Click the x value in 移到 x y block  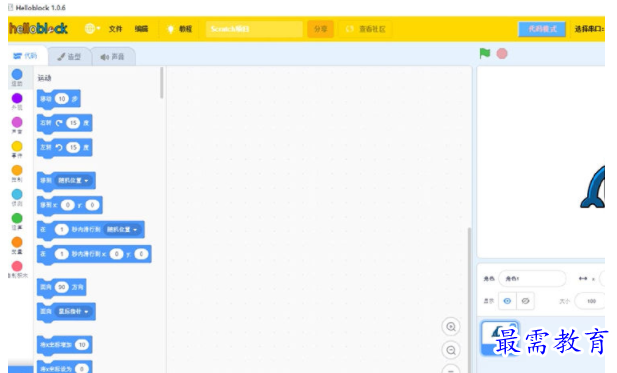(68, 205)
